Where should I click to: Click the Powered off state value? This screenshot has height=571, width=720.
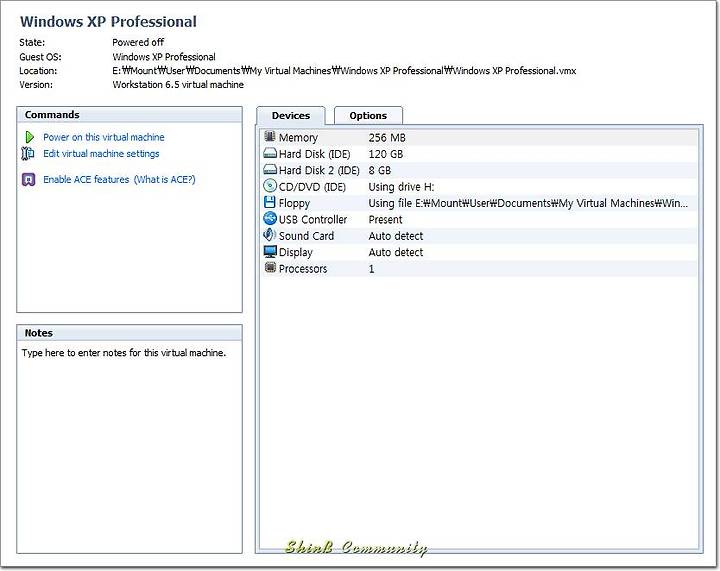coord(138,42)
